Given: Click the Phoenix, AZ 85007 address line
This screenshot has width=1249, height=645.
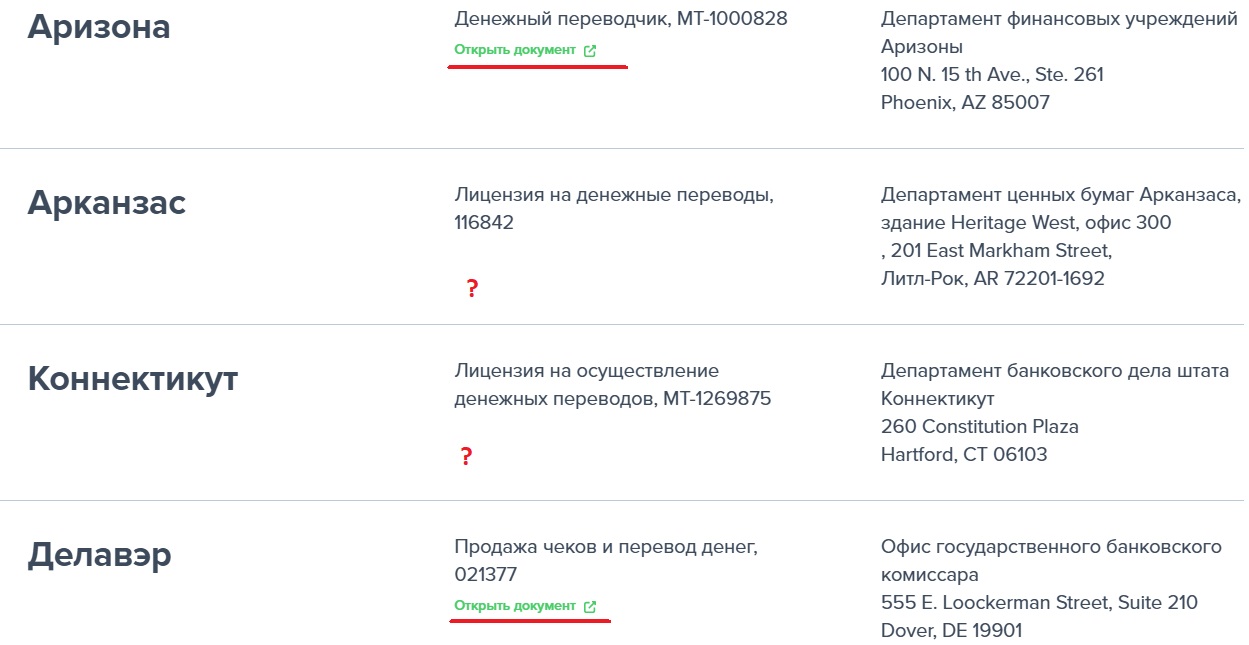Looking at the screenshot, I should point(965,102).
